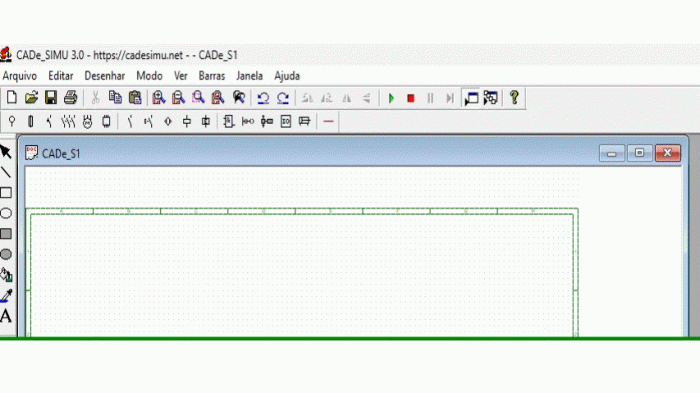Select the line drawing tool
The width and height of the screenshot is (700, 393).
click(x=6, y=172)
